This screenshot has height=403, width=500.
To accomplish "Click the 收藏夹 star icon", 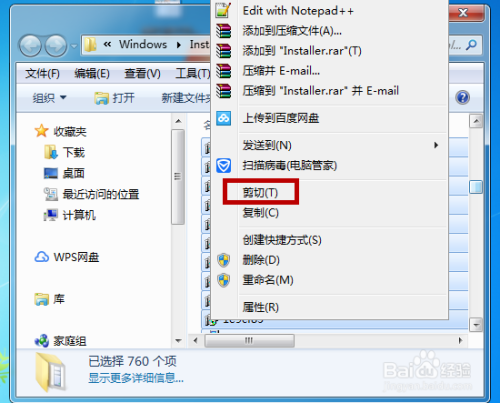I will 41,131.
